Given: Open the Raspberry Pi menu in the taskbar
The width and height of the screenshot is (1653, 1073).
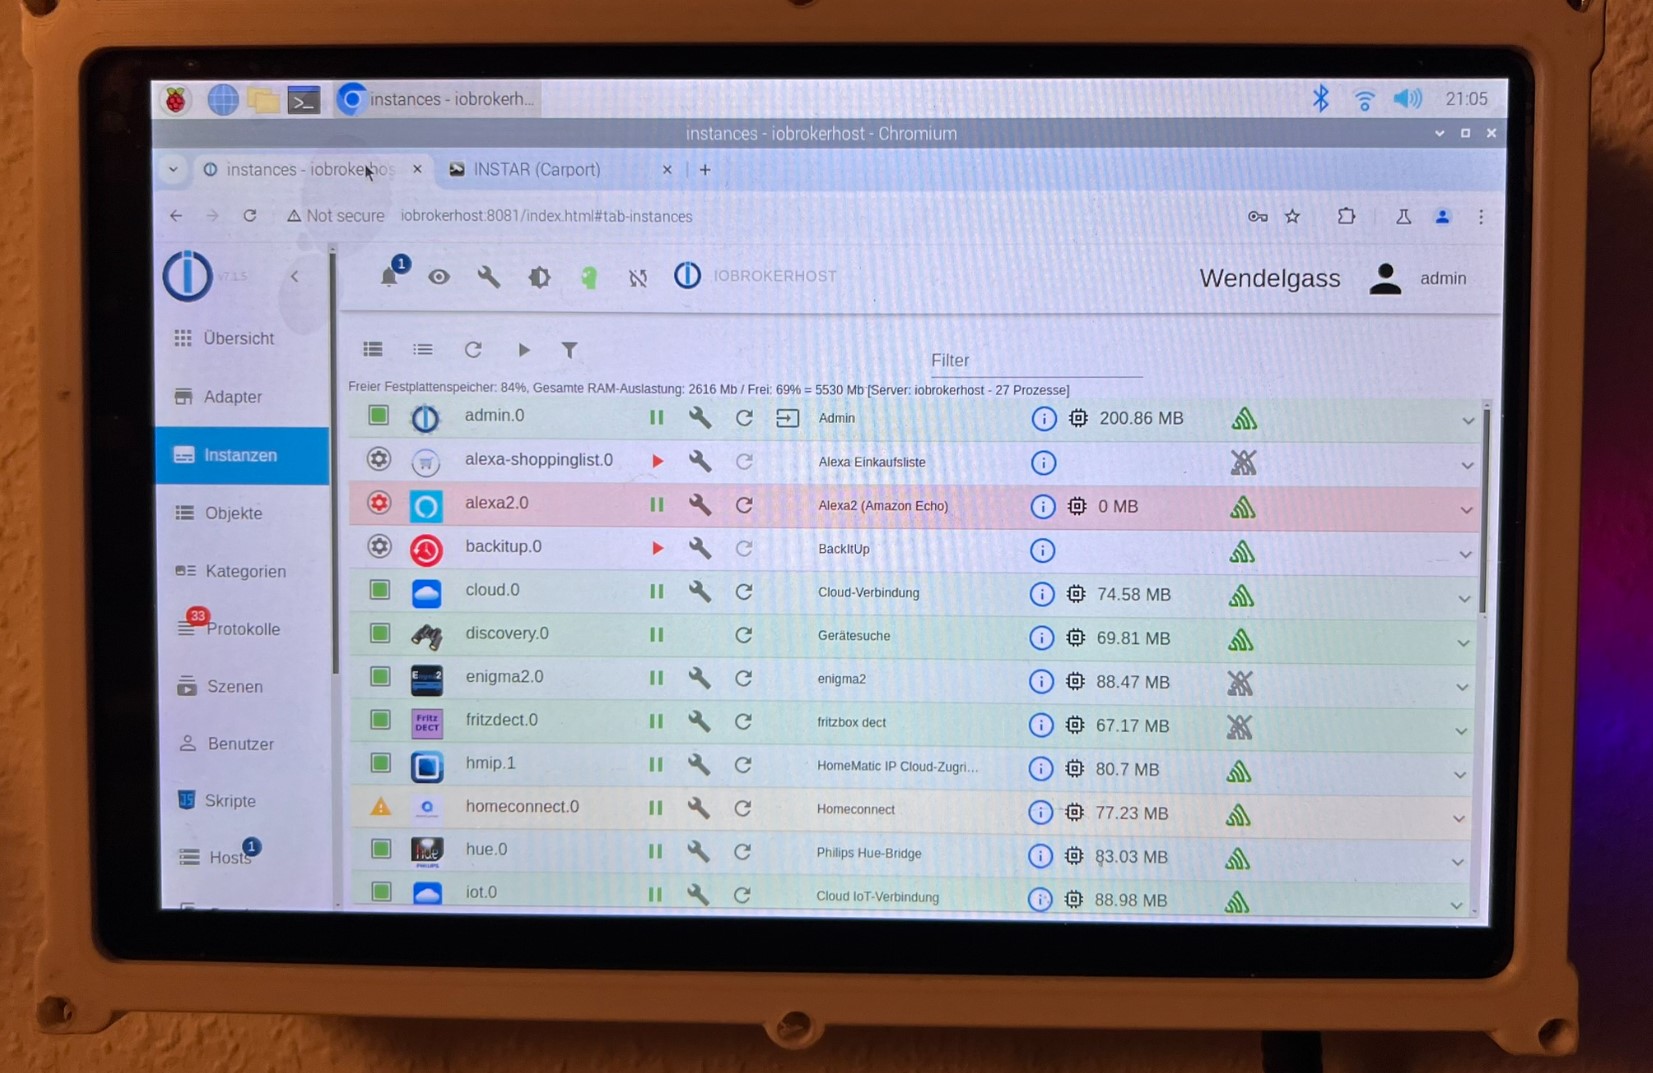Looking at the screenshot, I should tap(177, 98).
